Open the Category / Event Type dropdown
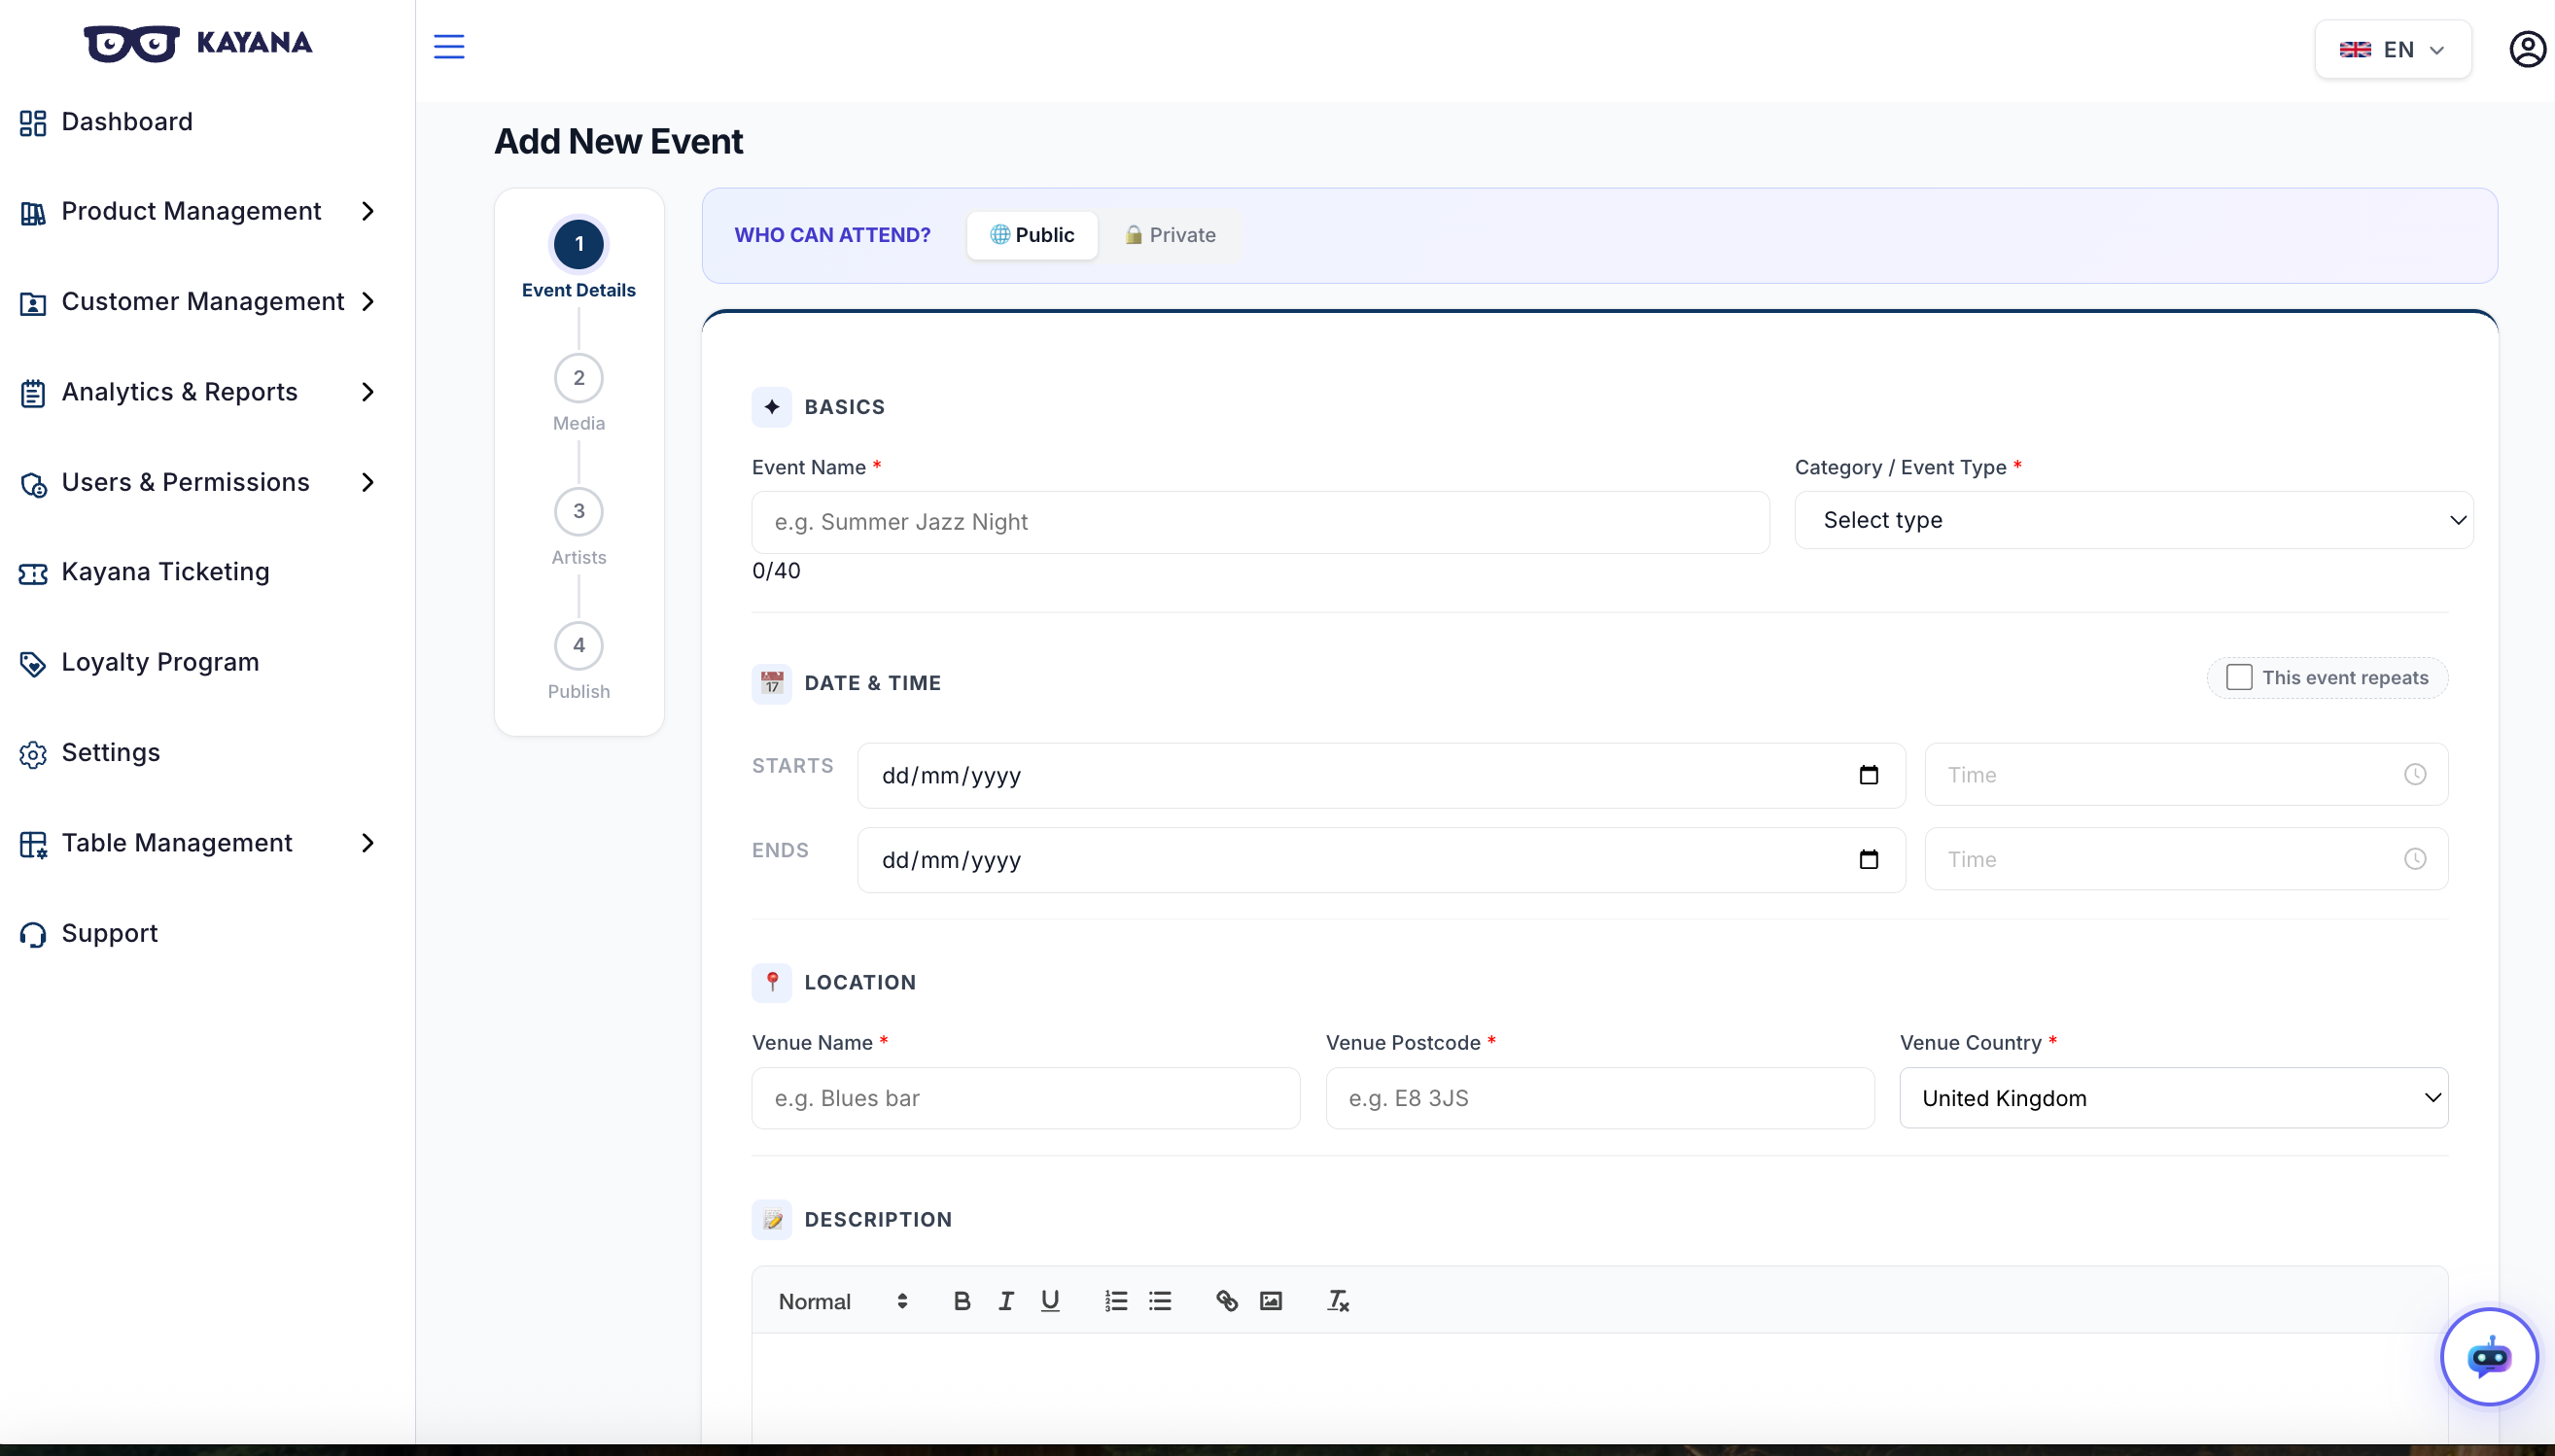The width and height of the screenshot is (2555, 1456). [x=2134, y=520]
